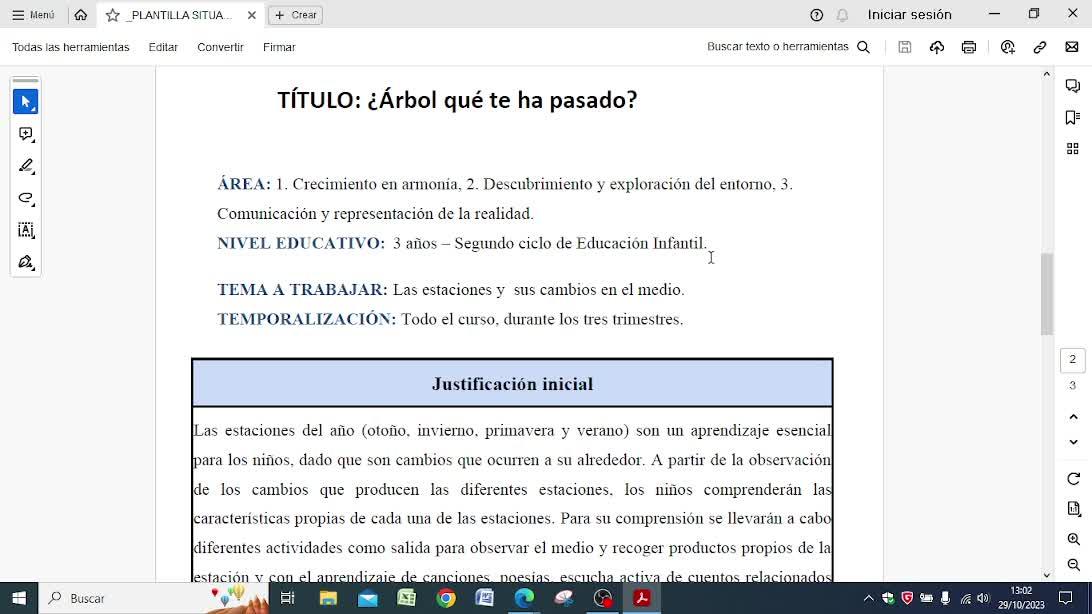Star the PLANTILLA SITUA document
This screenshot has width=1092, height=614.
(x=112, y=15)
